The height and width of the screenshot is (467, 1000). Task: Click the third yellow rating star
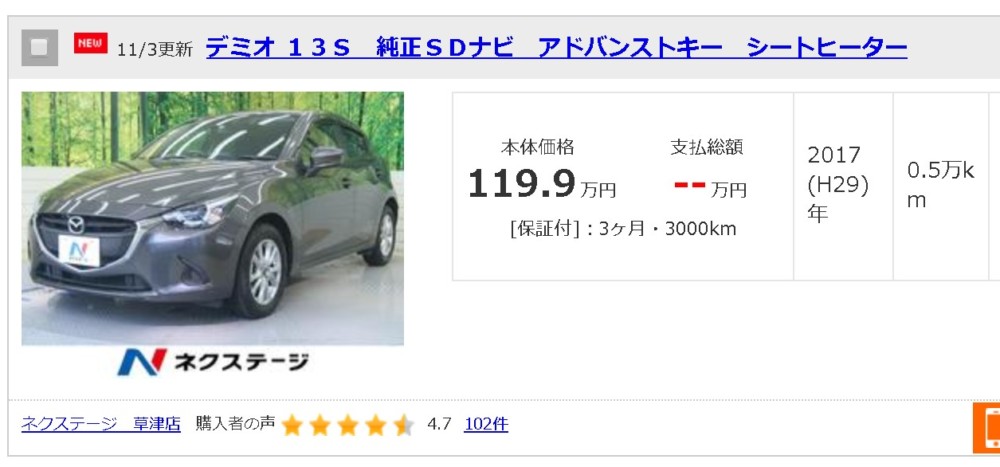tap(348, 425)
